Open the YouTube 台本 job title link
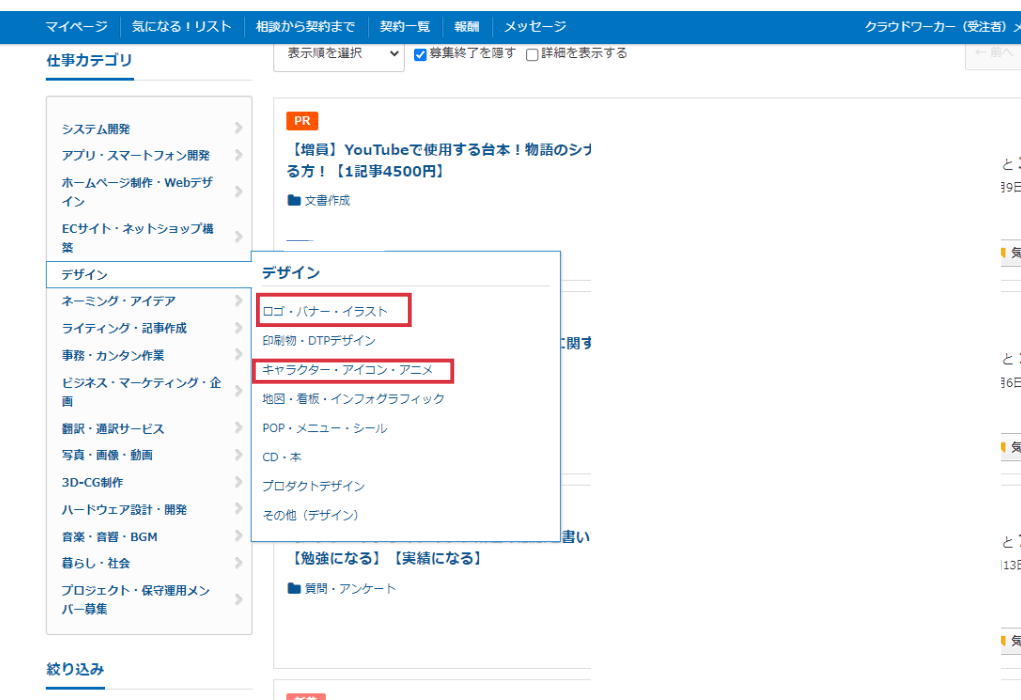Screen dimensions: 1021x700 430,160
